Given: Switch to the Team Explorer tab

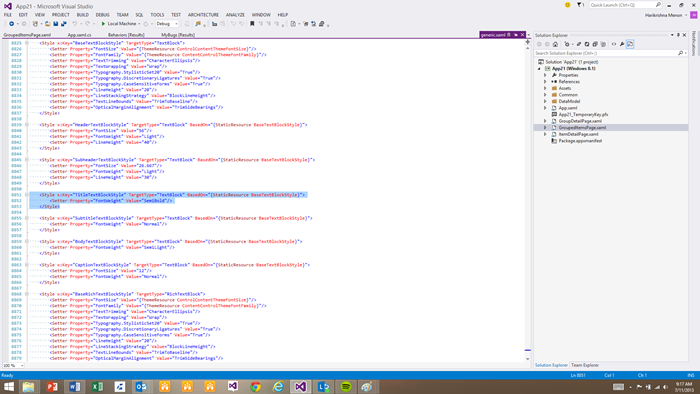Looking at the screenshot, I should coord(585,365).
